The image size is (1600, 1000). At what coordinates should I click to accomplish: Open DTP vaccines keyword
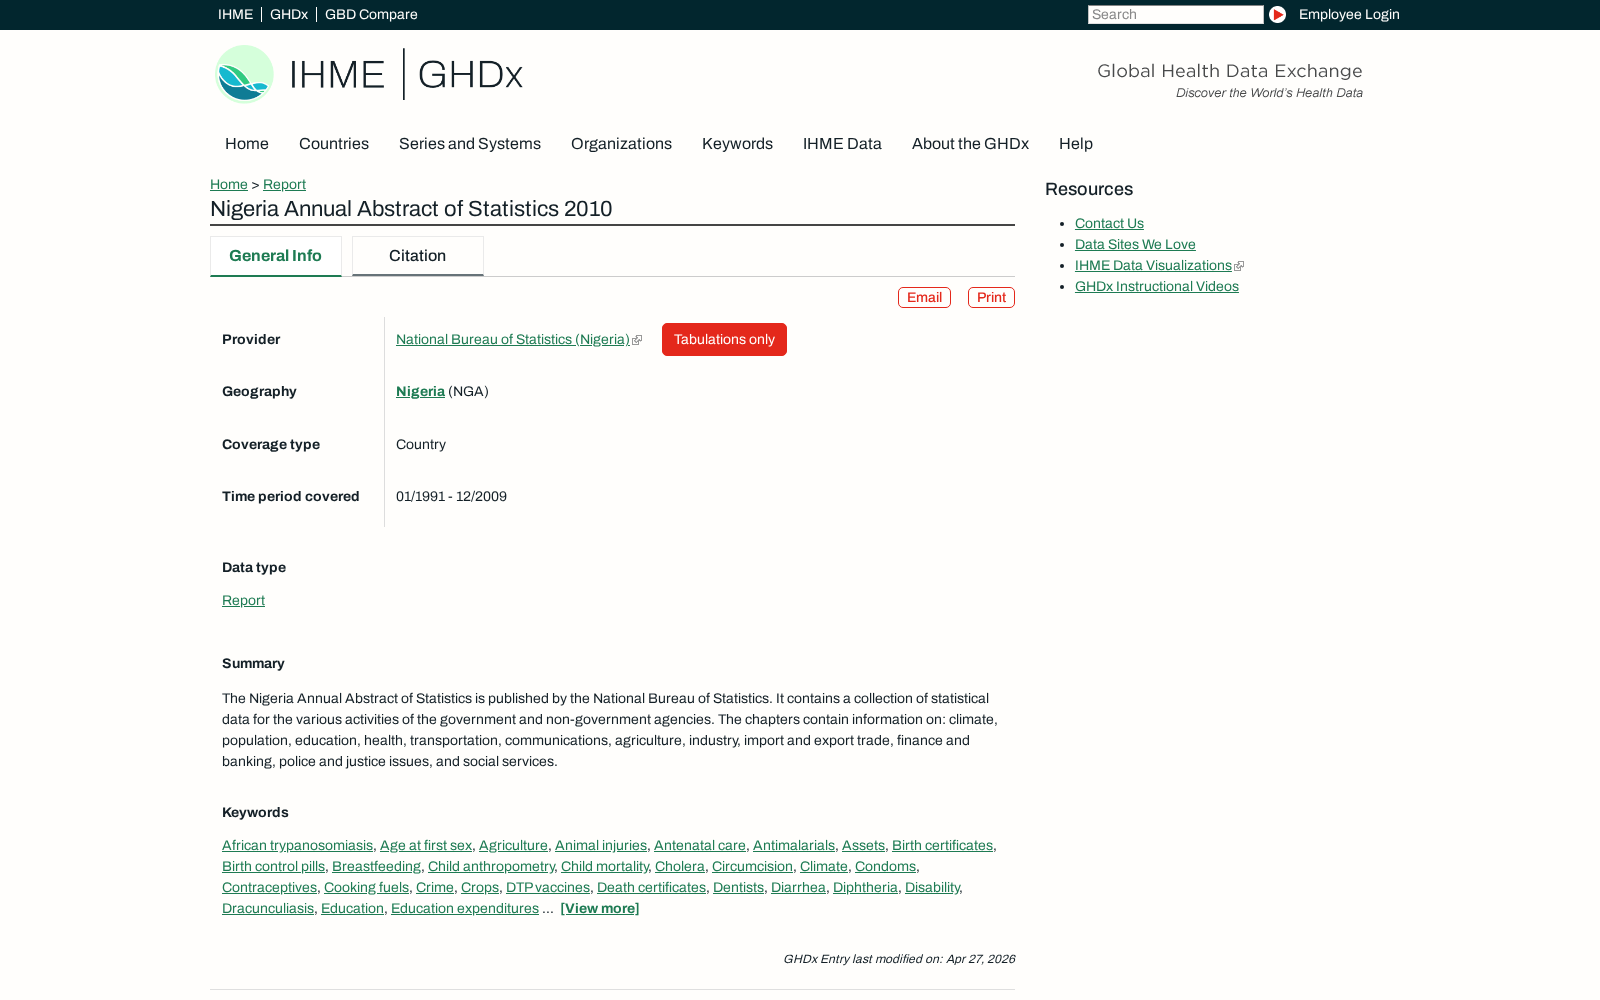548,887
